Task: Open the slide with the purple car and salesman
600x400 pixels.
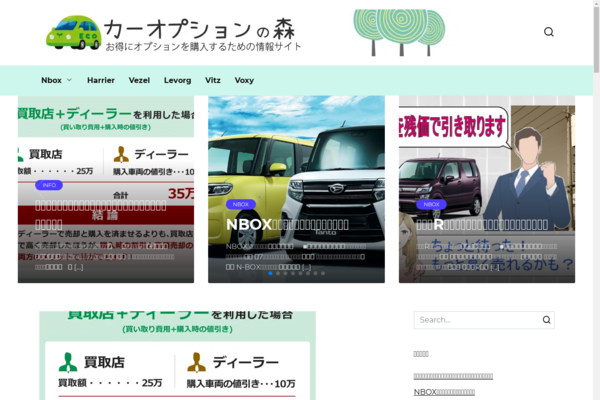Action: click(x=487, y=189)
